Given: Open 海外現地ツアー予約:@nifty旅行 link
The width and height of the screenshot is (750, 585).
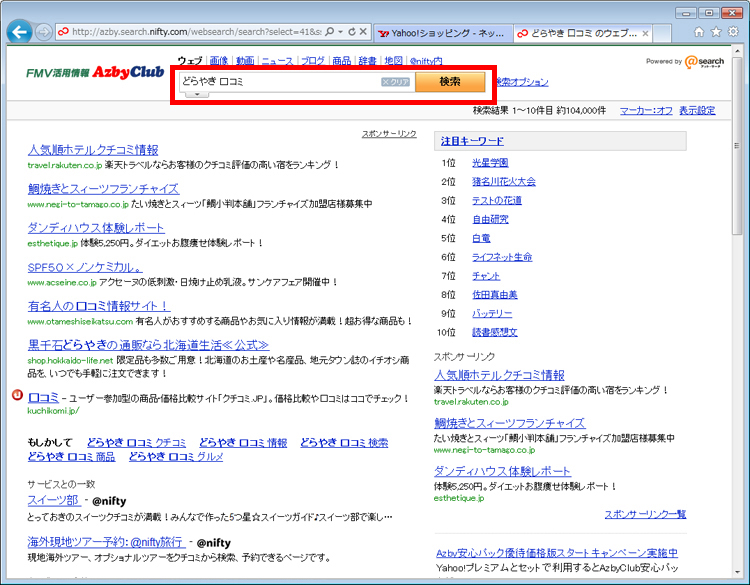Looking at the screenshot, I should pos(106,542).
